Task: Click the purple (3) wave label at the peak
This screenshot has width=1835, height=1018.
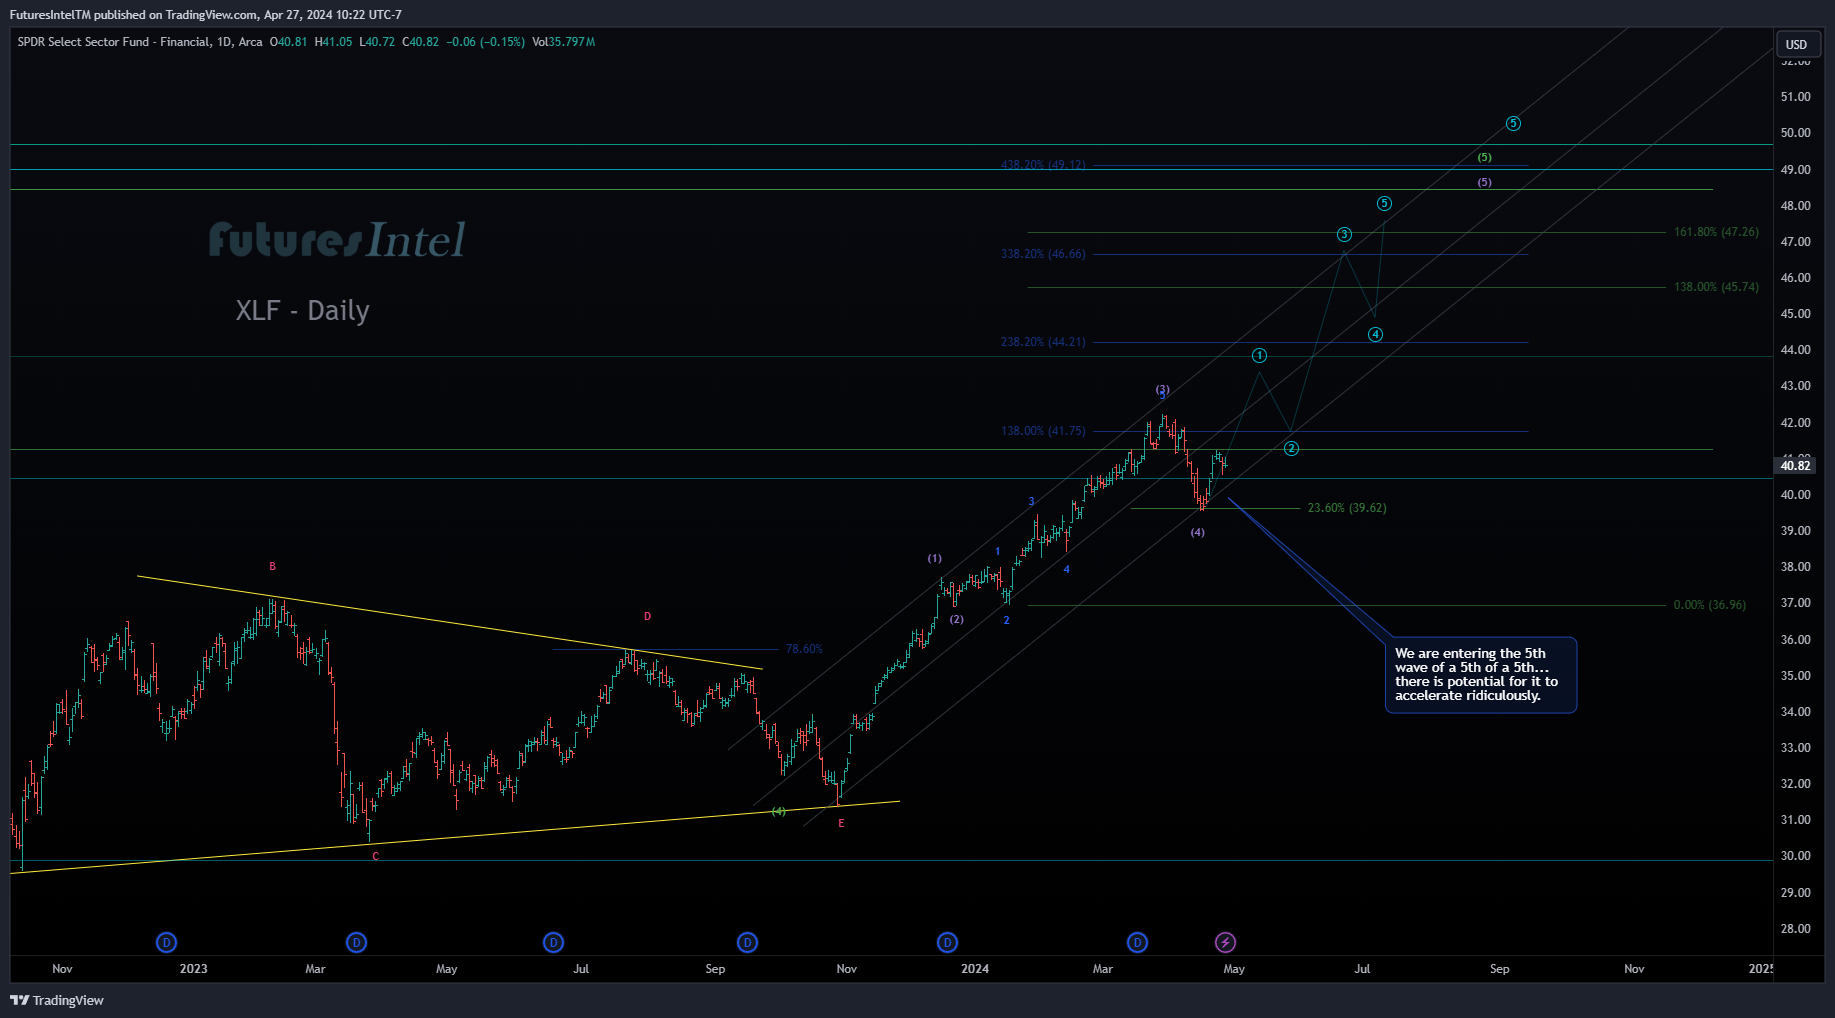Action: coord(1162,389)
